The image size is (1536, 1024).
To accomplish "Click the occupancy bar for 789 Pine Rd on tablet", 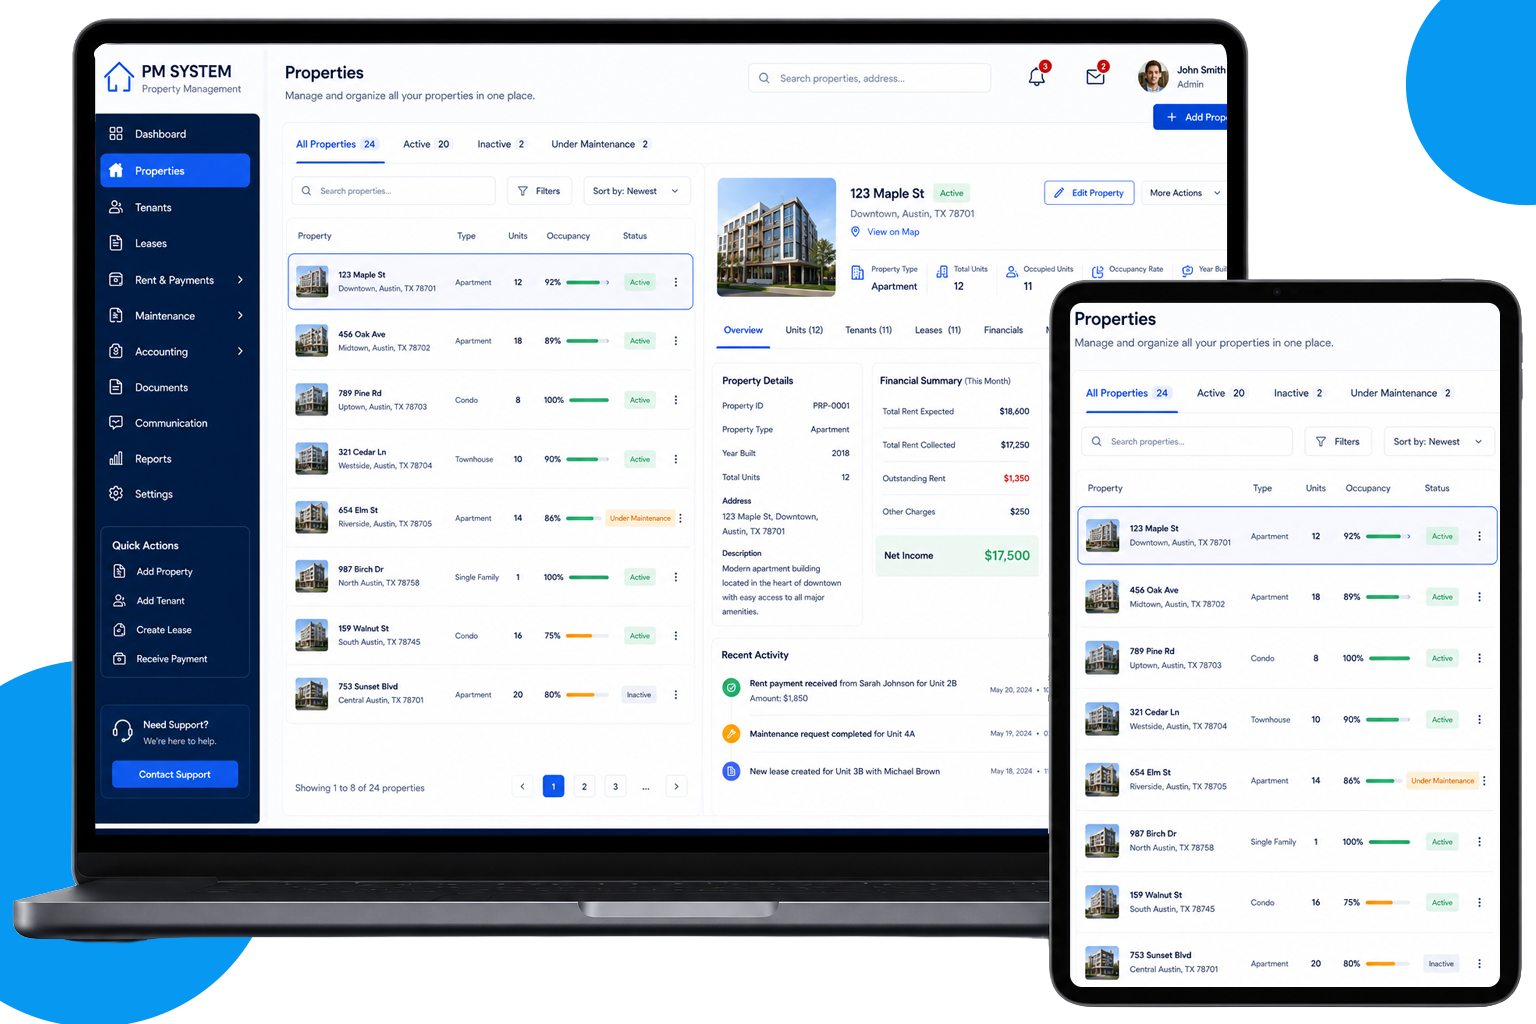I will 1390,659.
